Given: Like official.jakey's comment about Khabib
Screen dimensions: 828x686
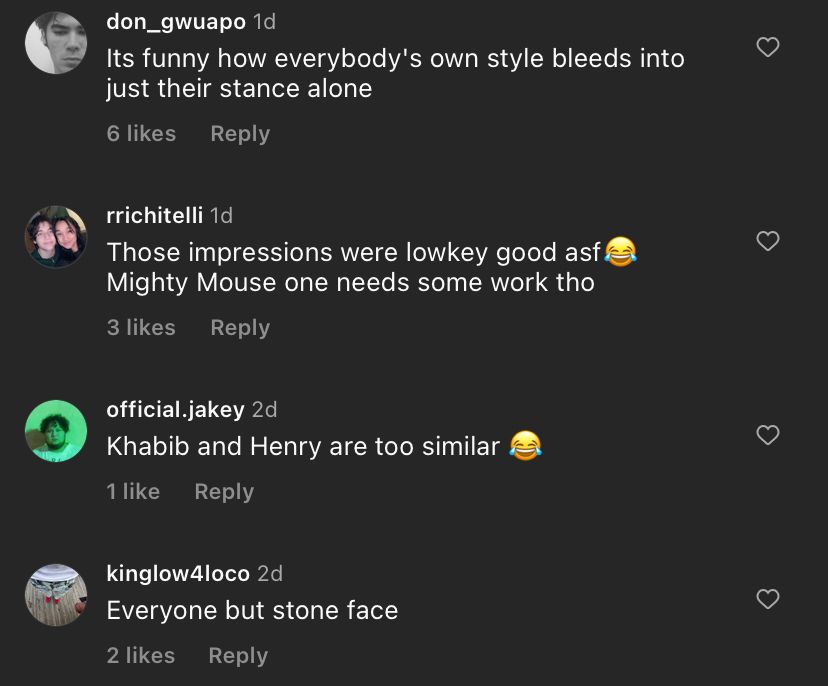Looking at the screenshot, I should [x=767, y=435].
